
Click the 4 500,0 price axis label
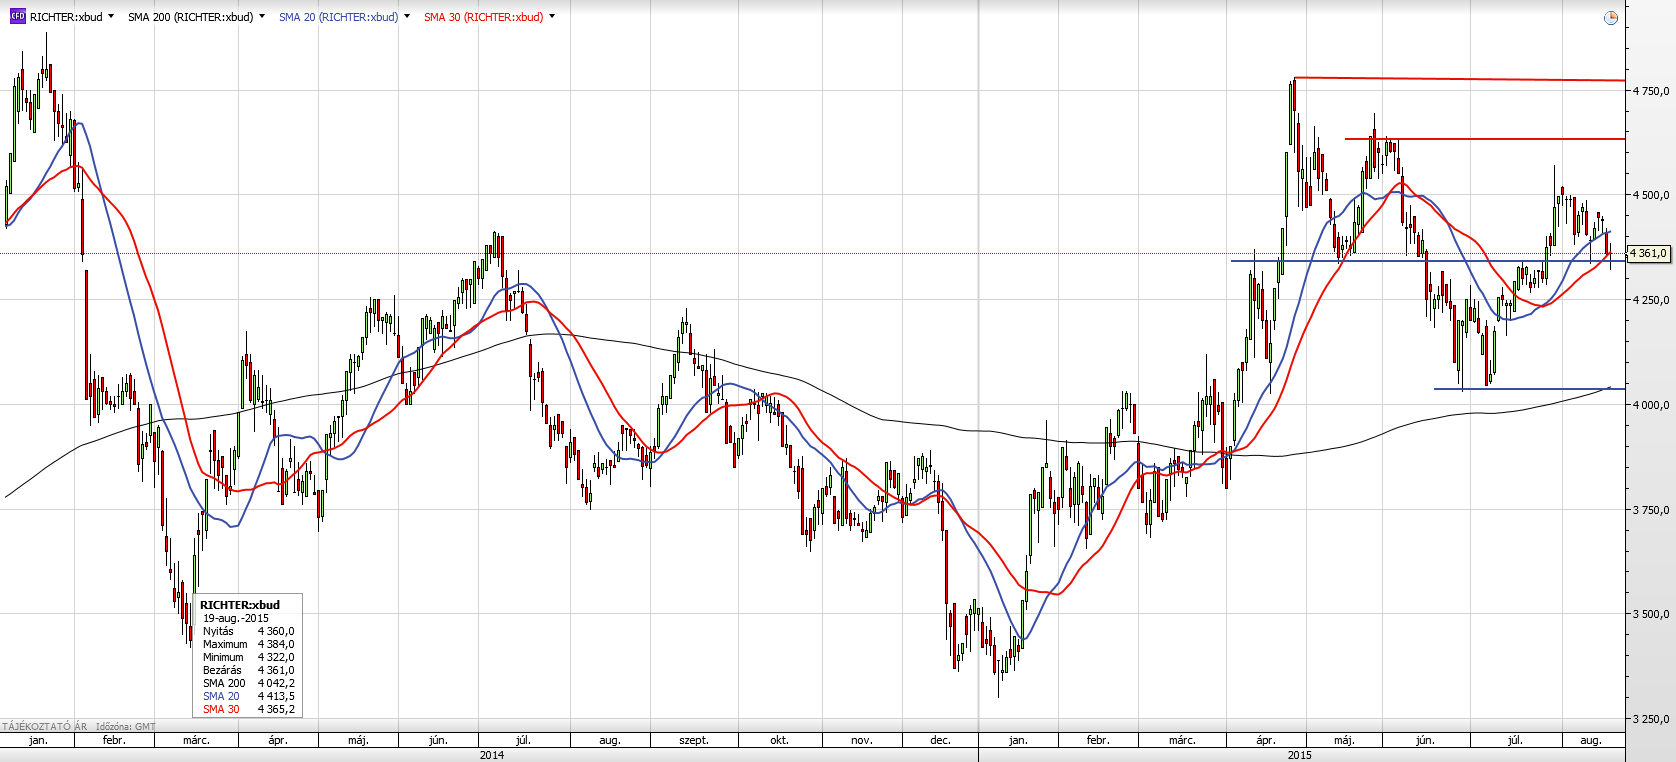click(x=1651, y=196)
